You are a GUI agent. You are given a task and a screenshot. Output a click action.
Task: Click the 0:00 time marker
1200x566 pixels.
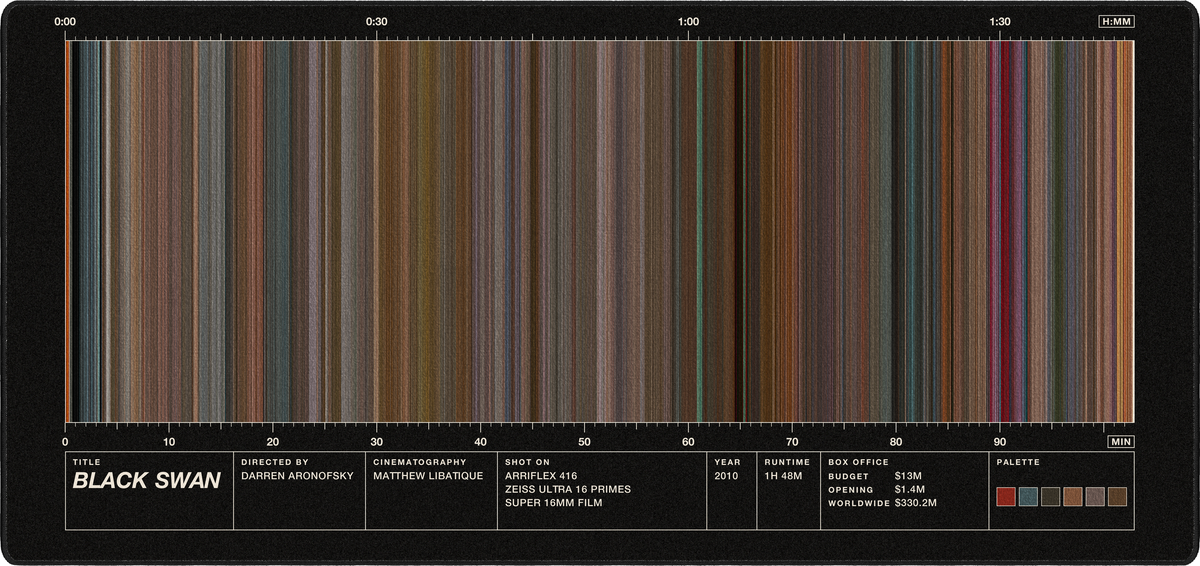pyautogui.click(x=65, y=21)
